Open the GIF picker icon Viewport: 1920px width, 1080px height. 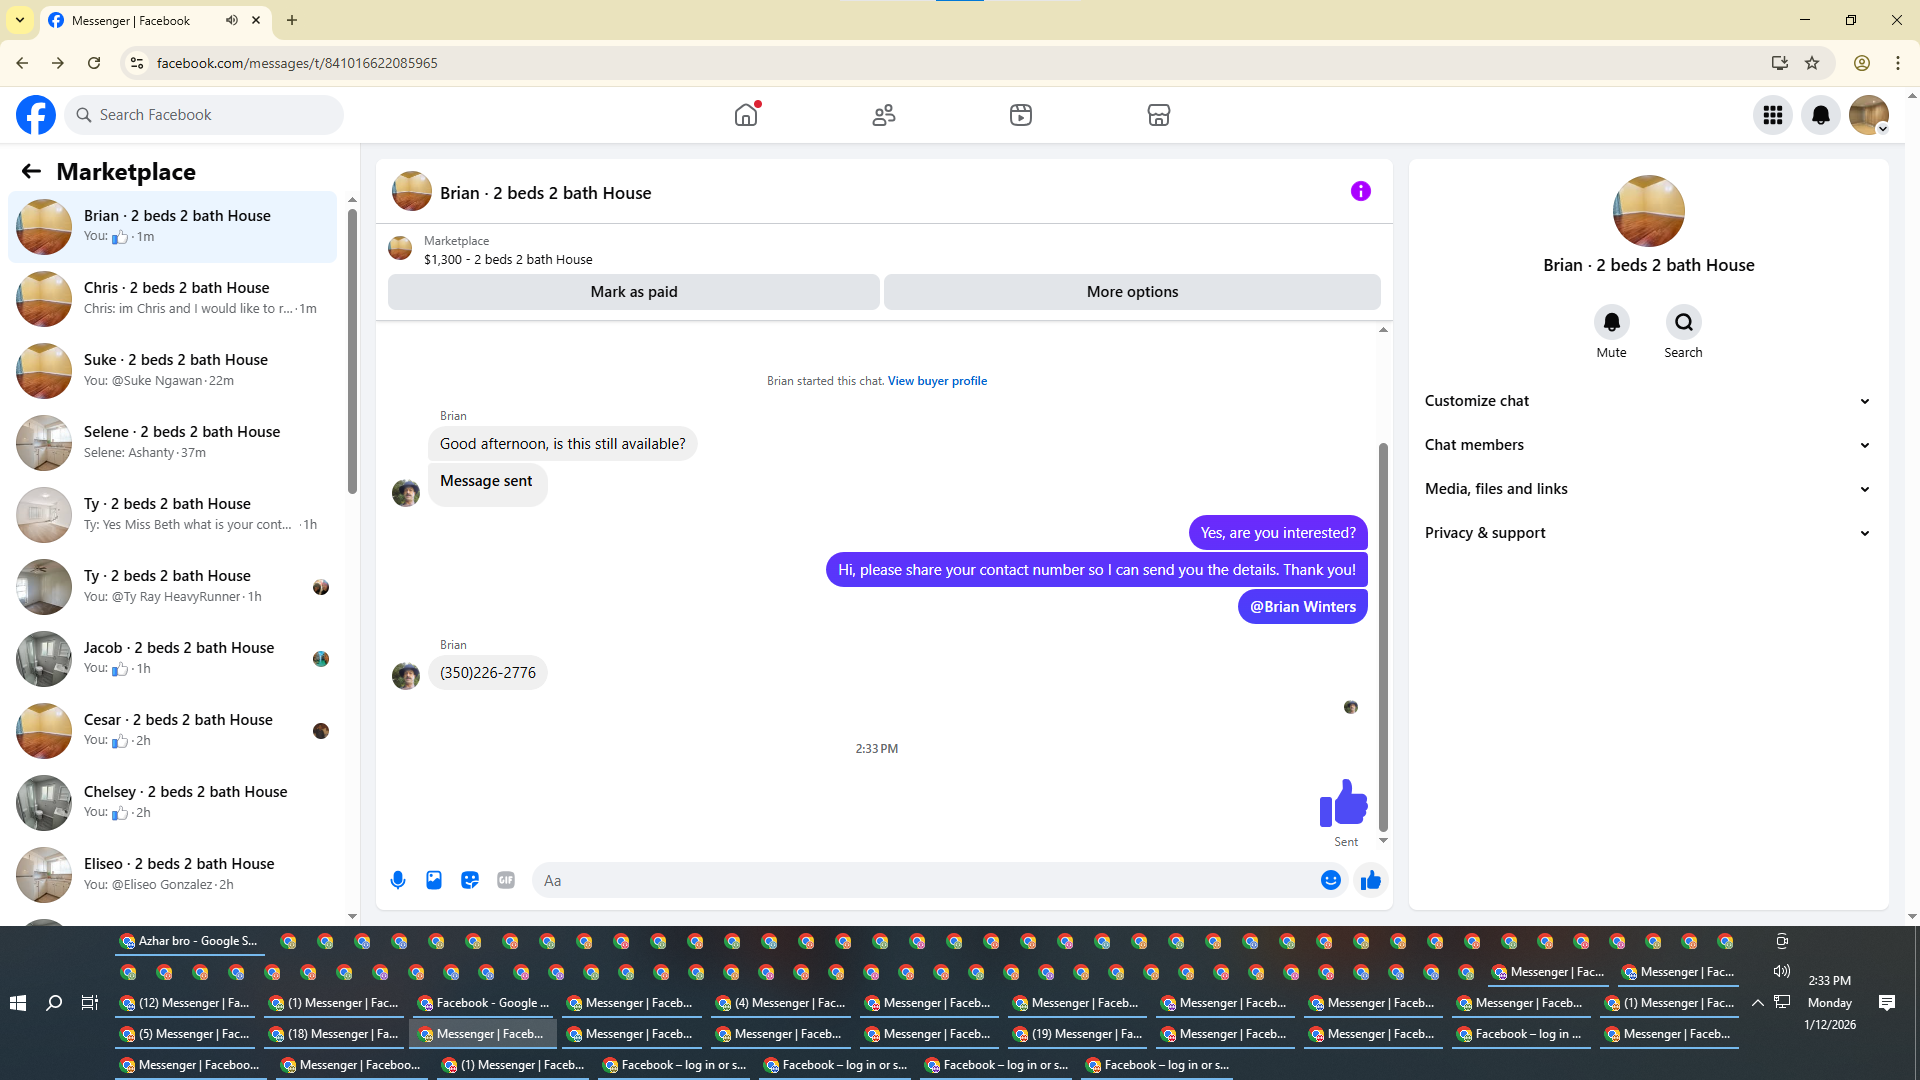(506, 880)
